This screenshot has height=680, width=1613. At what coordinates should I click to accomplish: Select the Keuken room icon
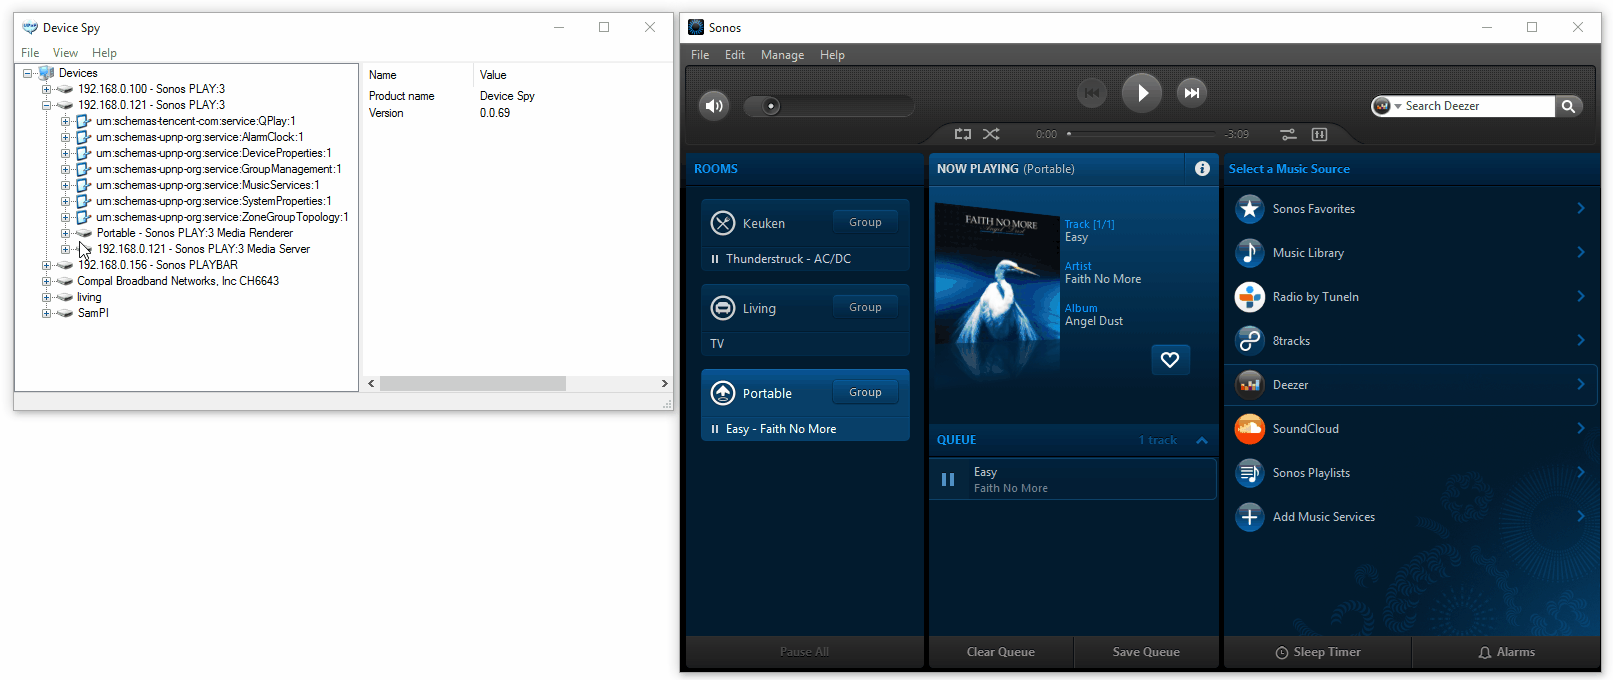coord(723,223)
